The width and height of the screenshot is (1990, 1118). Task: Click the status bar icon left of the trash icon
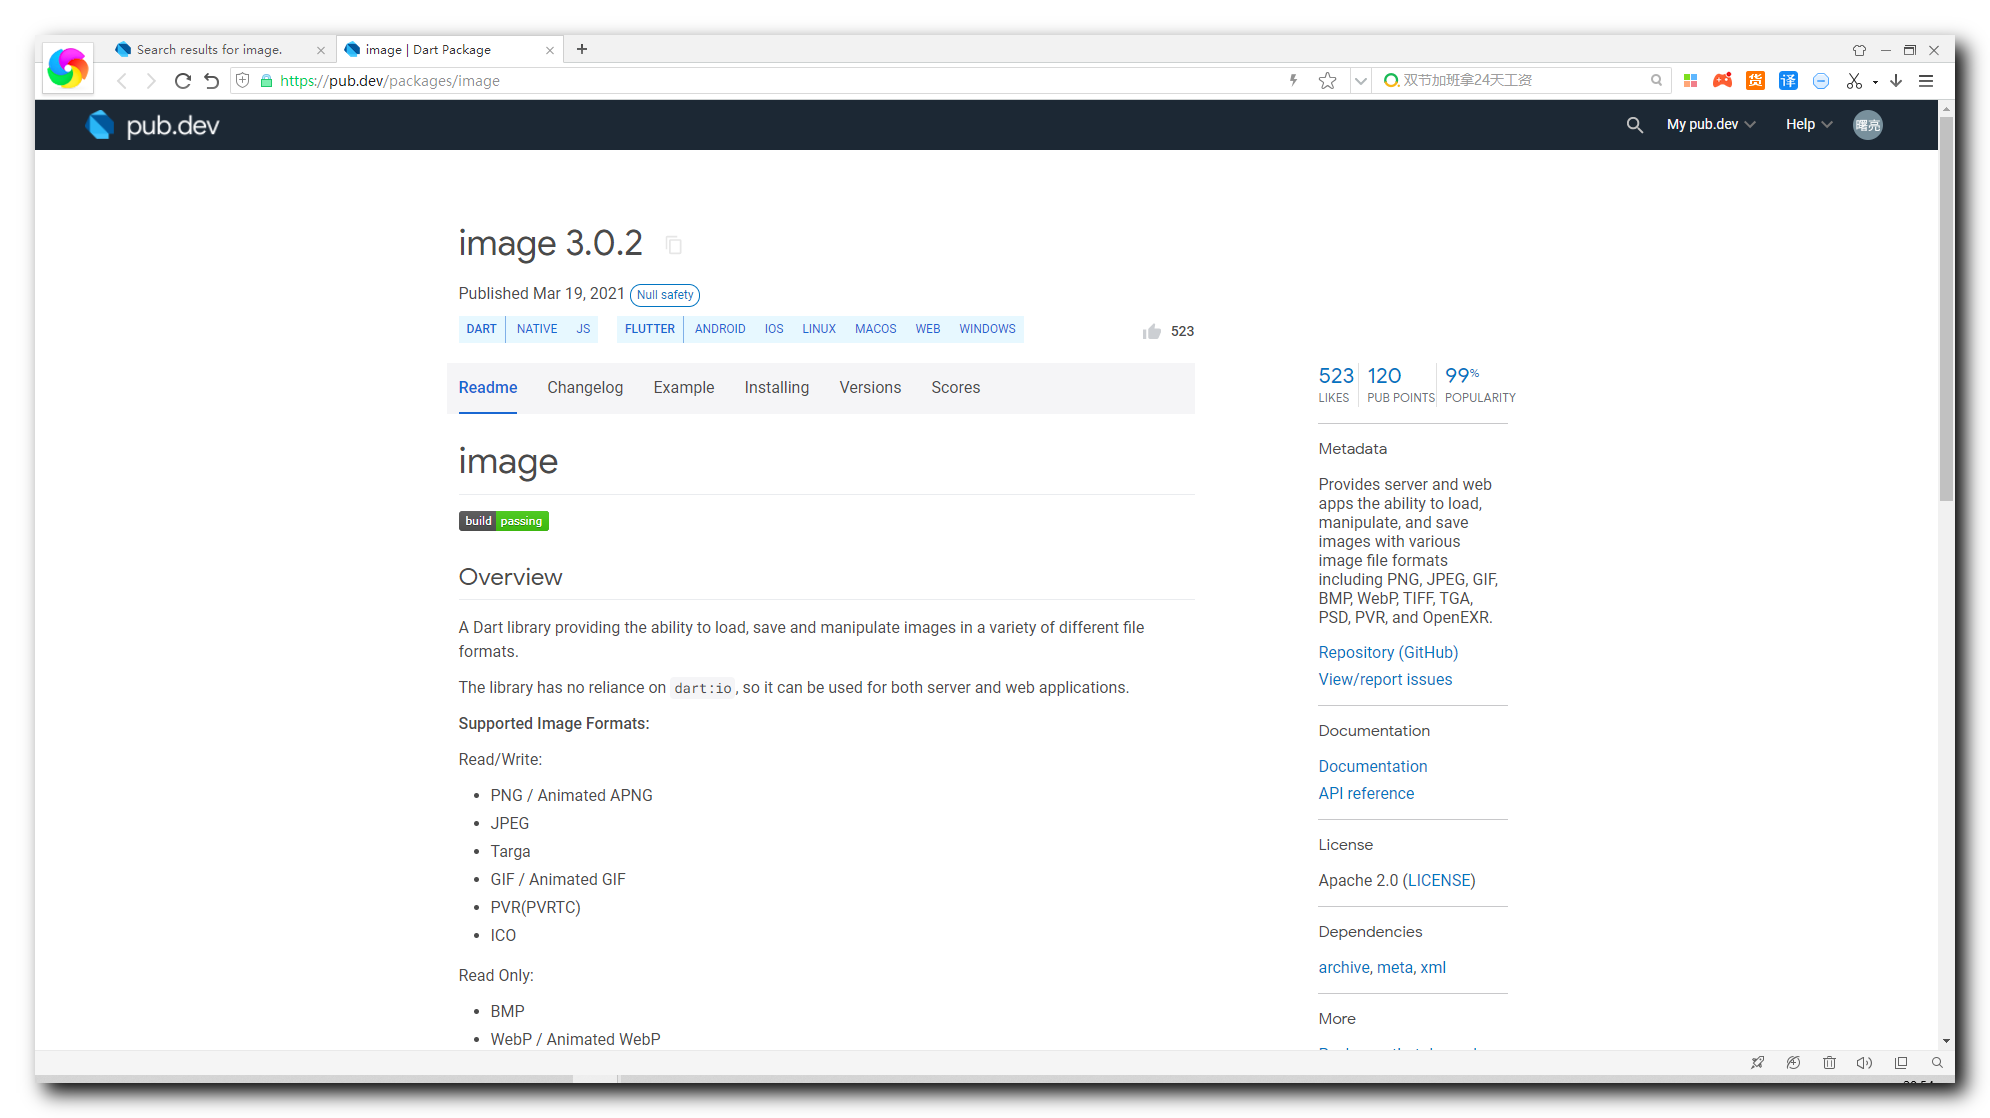(1793, 1063)
